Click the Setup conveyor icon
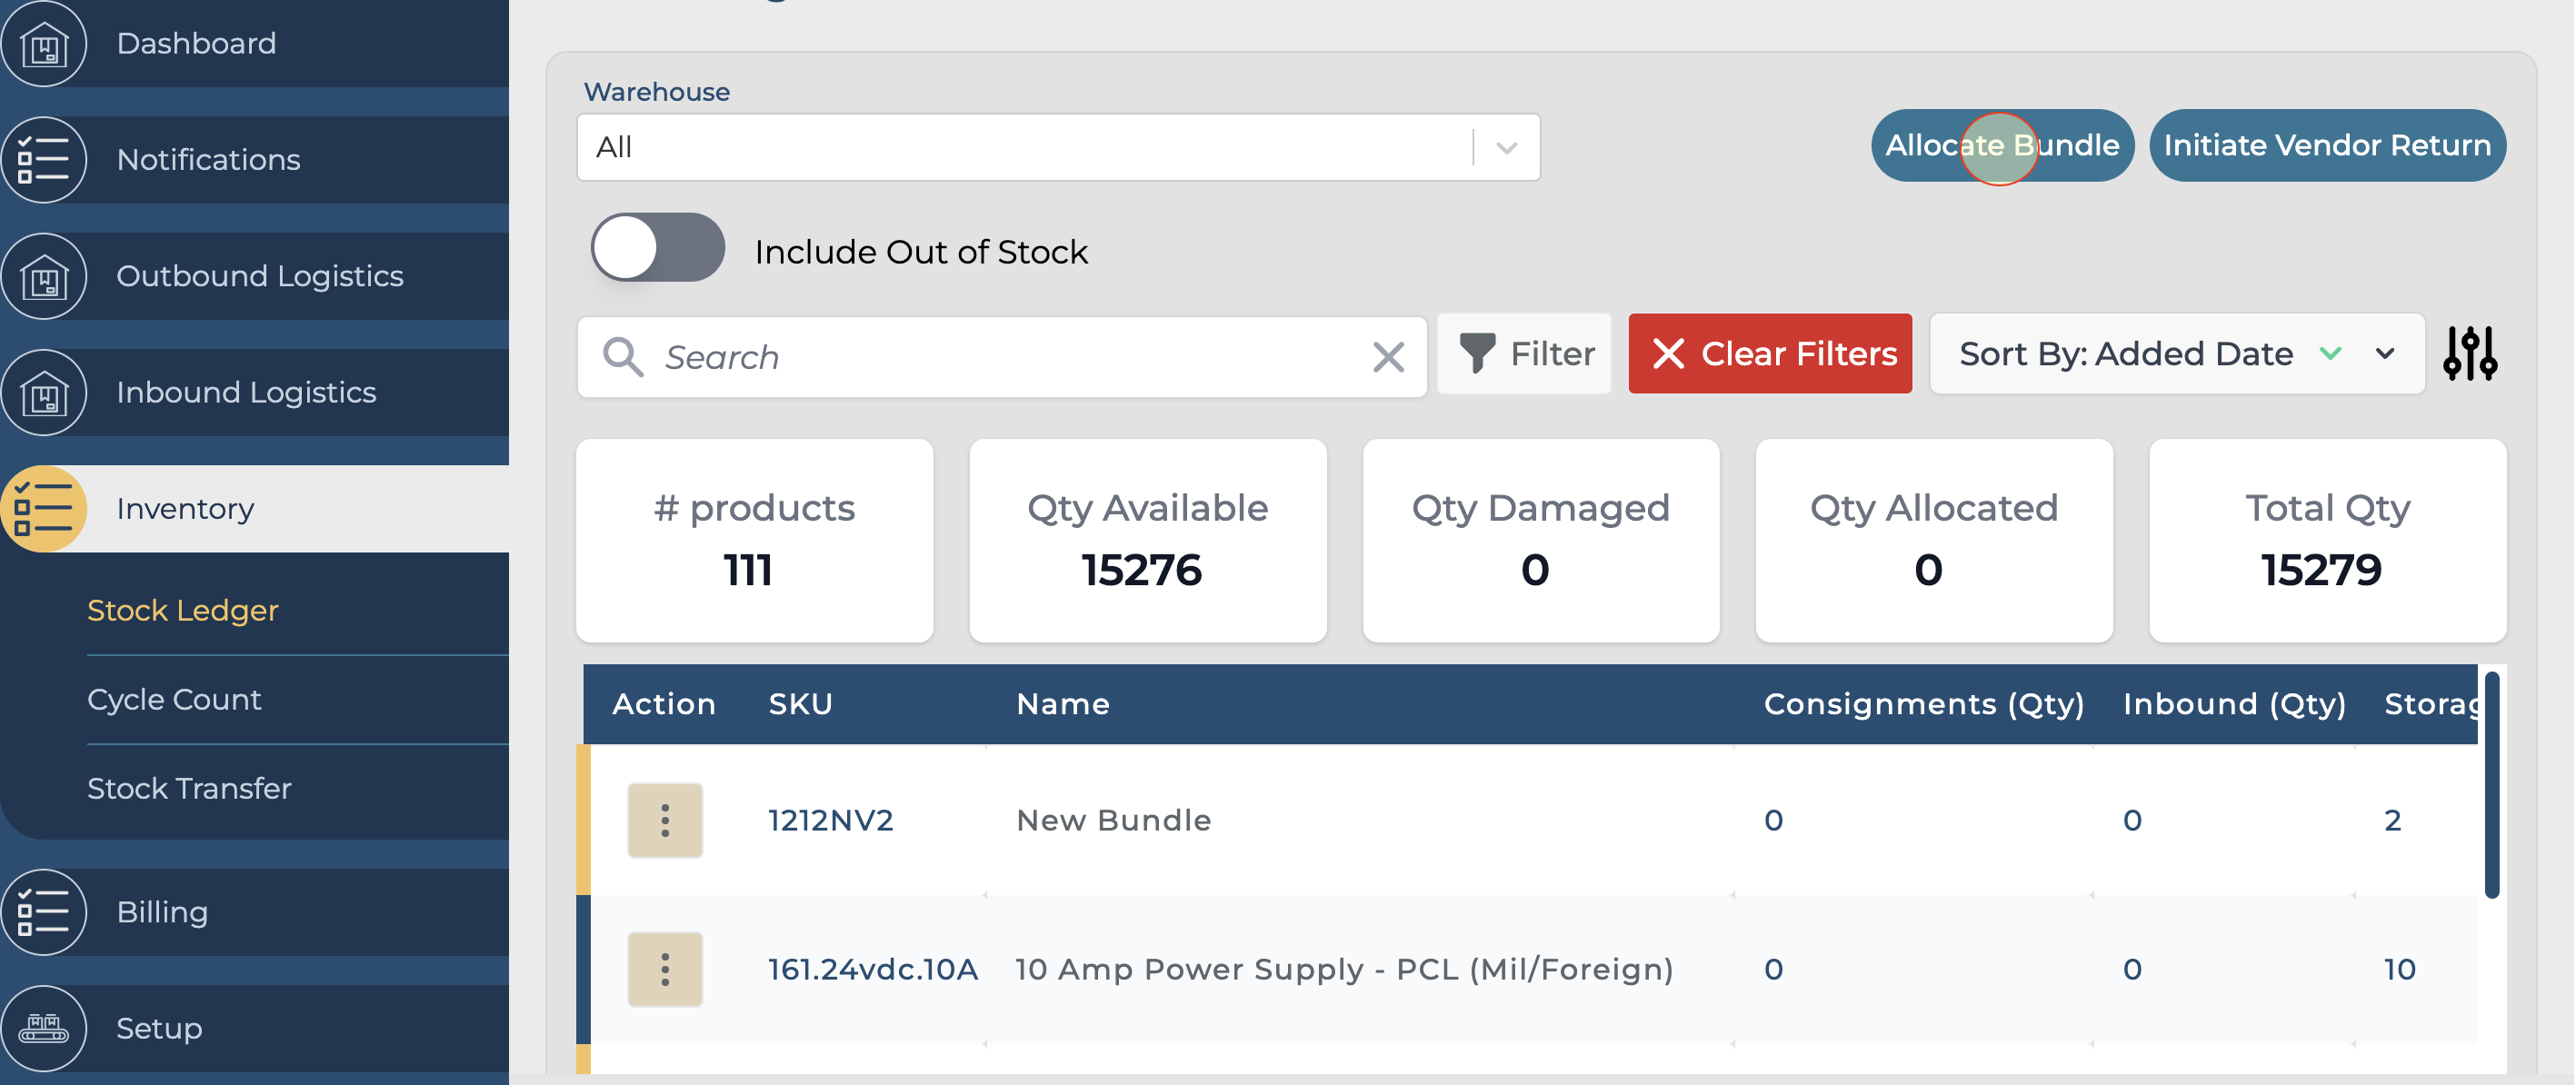 coord(44,1028)
